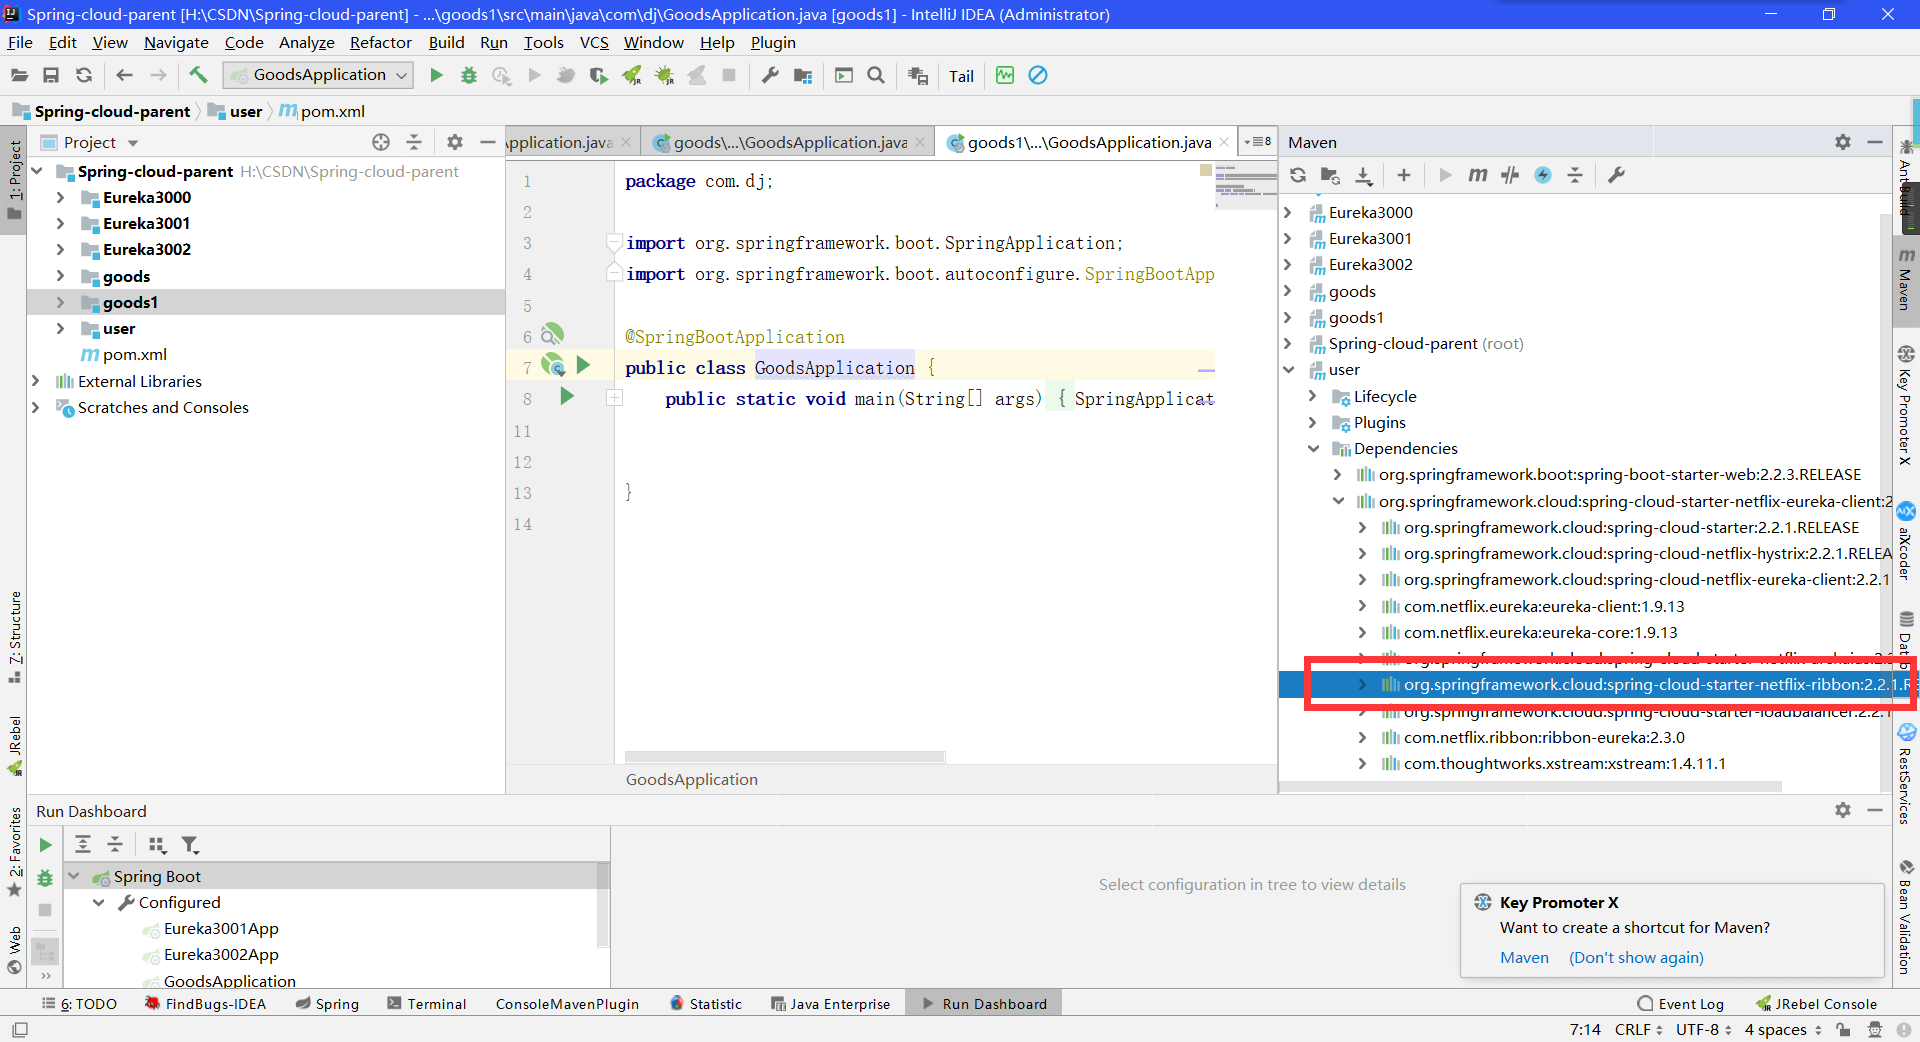Open the FindBugs-IDEA bottom tab
This screenshot has height=1042, width=1920.
(x=205, y=1004)
